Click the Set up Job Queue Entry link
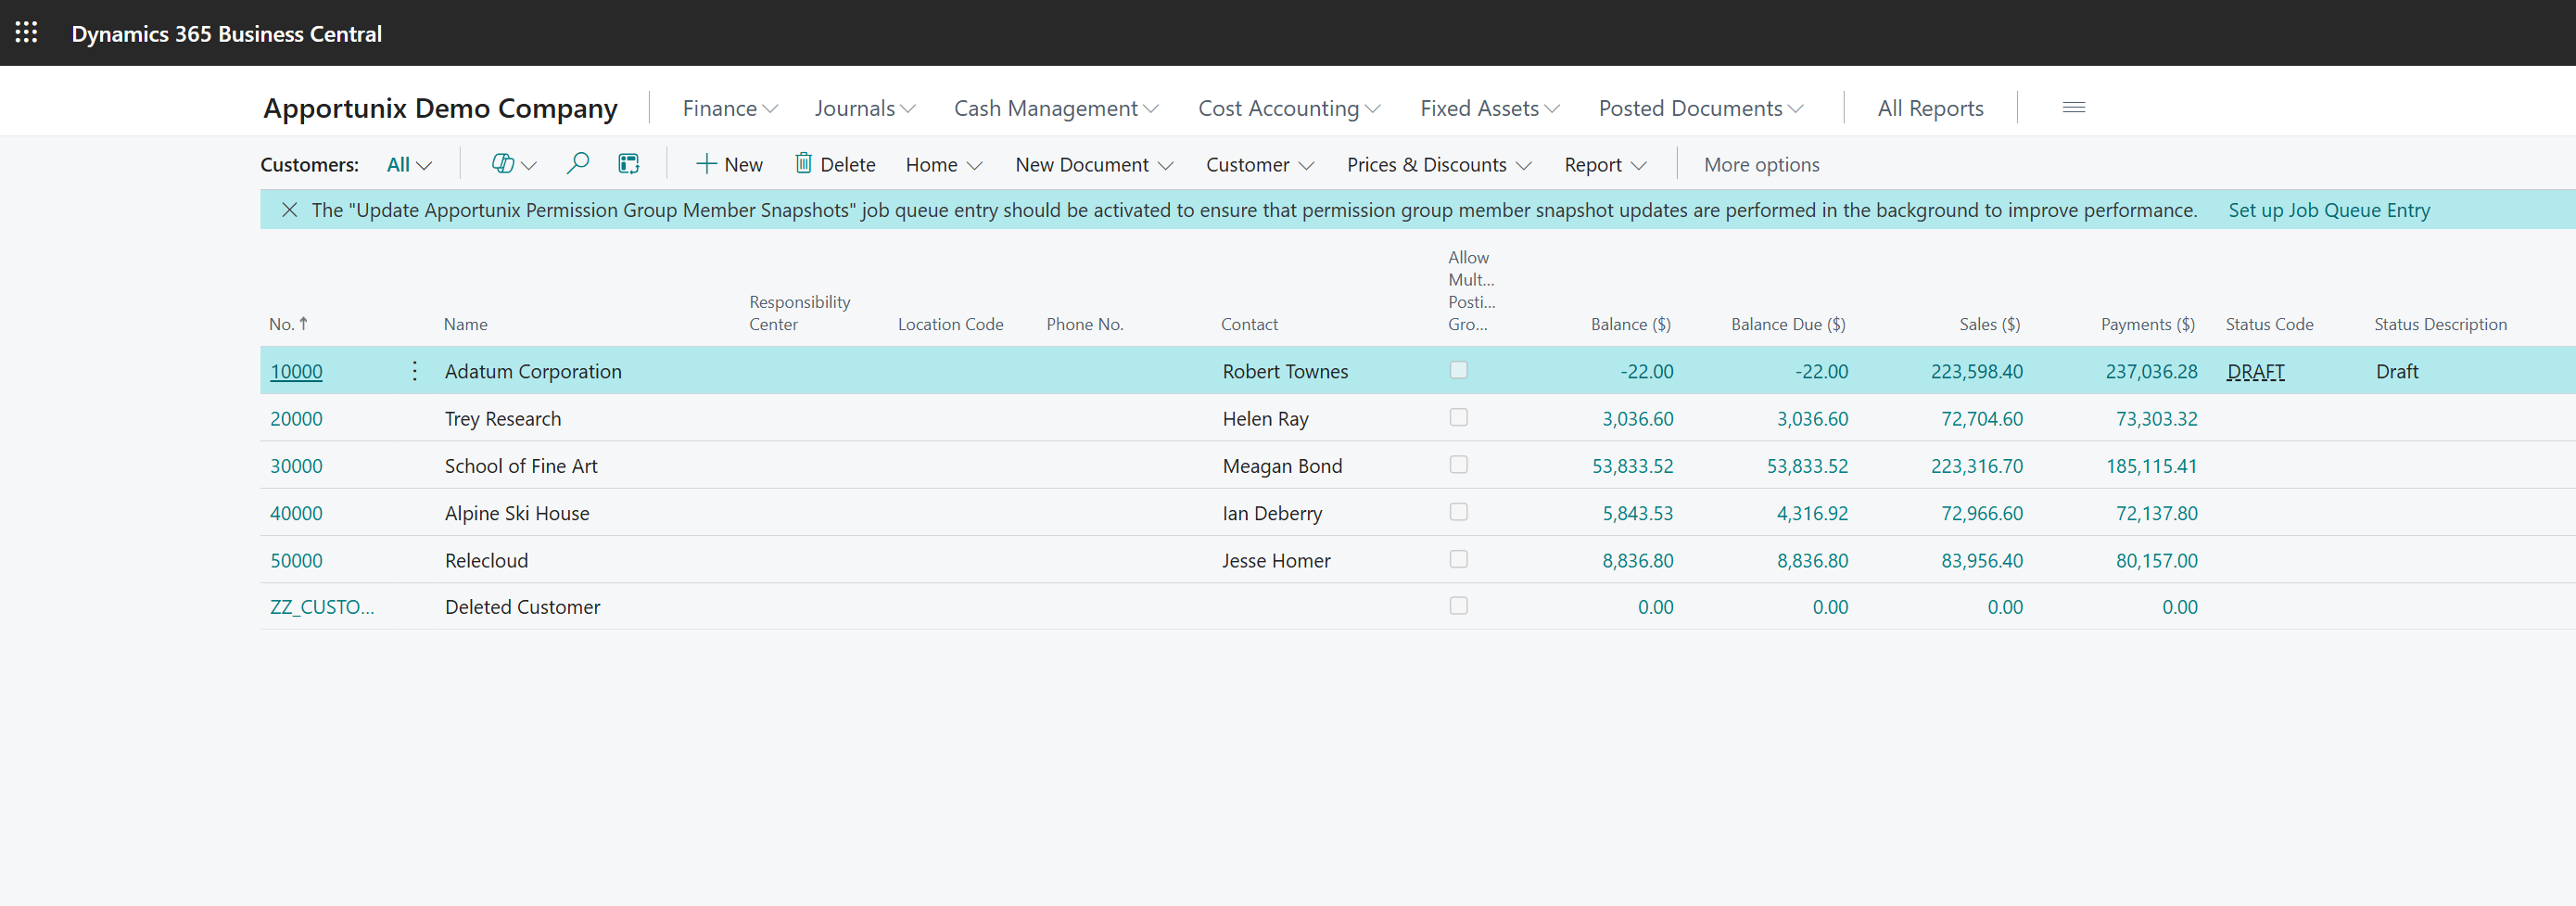The height and width of the screenshot is (906, 2576). 2328,210
